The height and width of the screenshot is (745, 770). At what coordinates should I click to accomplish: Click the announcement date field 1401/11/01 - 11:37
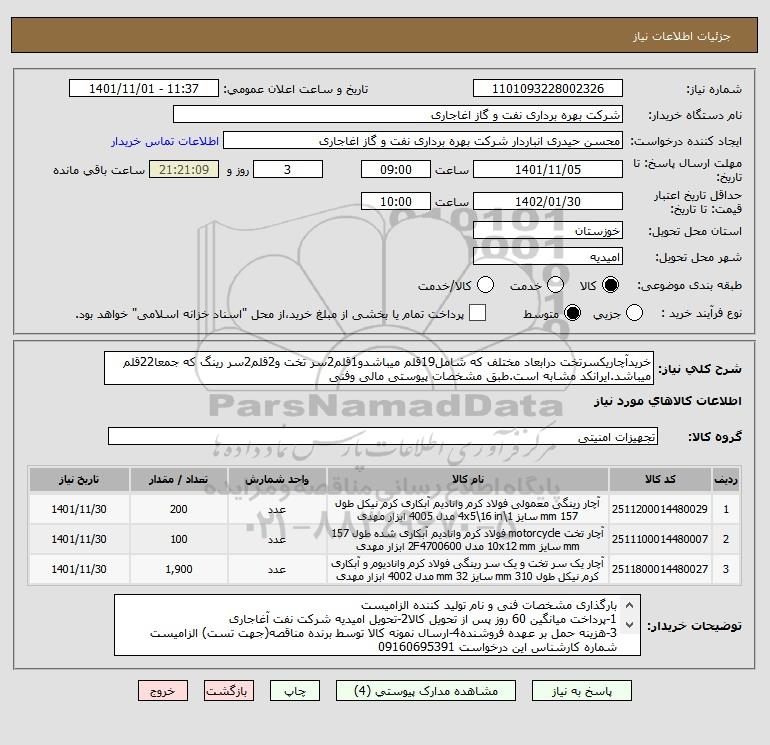[x=144, y=88]
